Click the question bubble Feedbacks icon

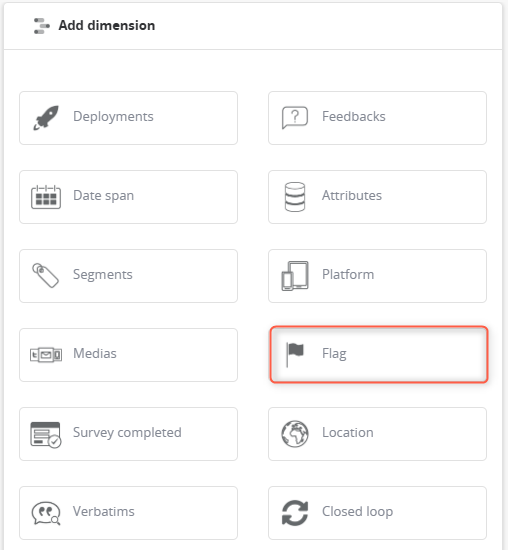tap(295, 118)
